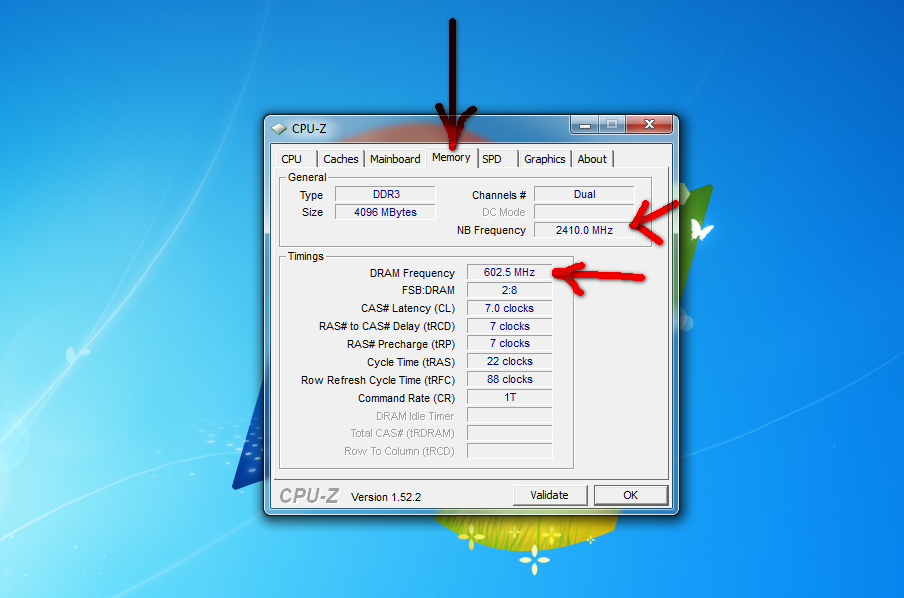Click the 1T Command Rate value
The width and height of the screenshot is (904, 598).
509,397
